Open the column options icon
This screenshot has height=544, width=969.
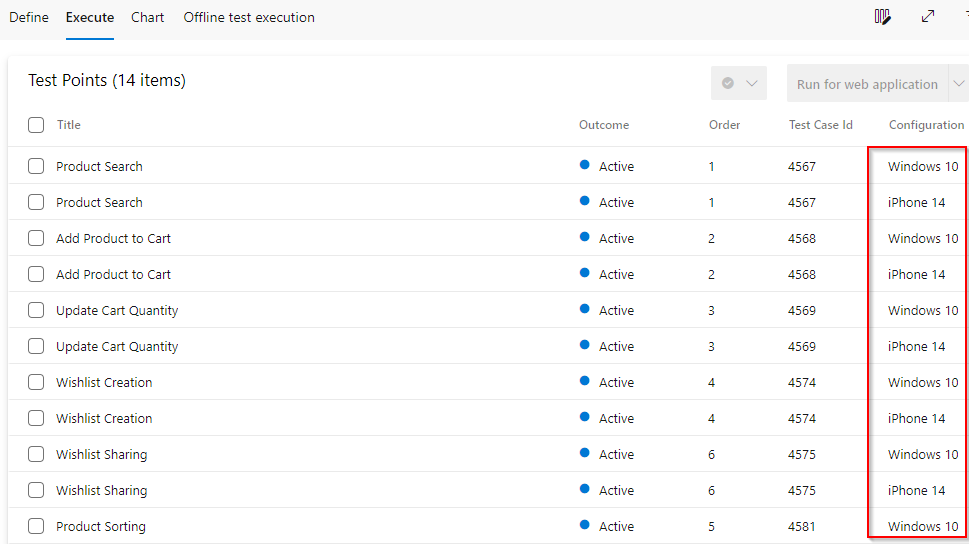click(882, 17)
